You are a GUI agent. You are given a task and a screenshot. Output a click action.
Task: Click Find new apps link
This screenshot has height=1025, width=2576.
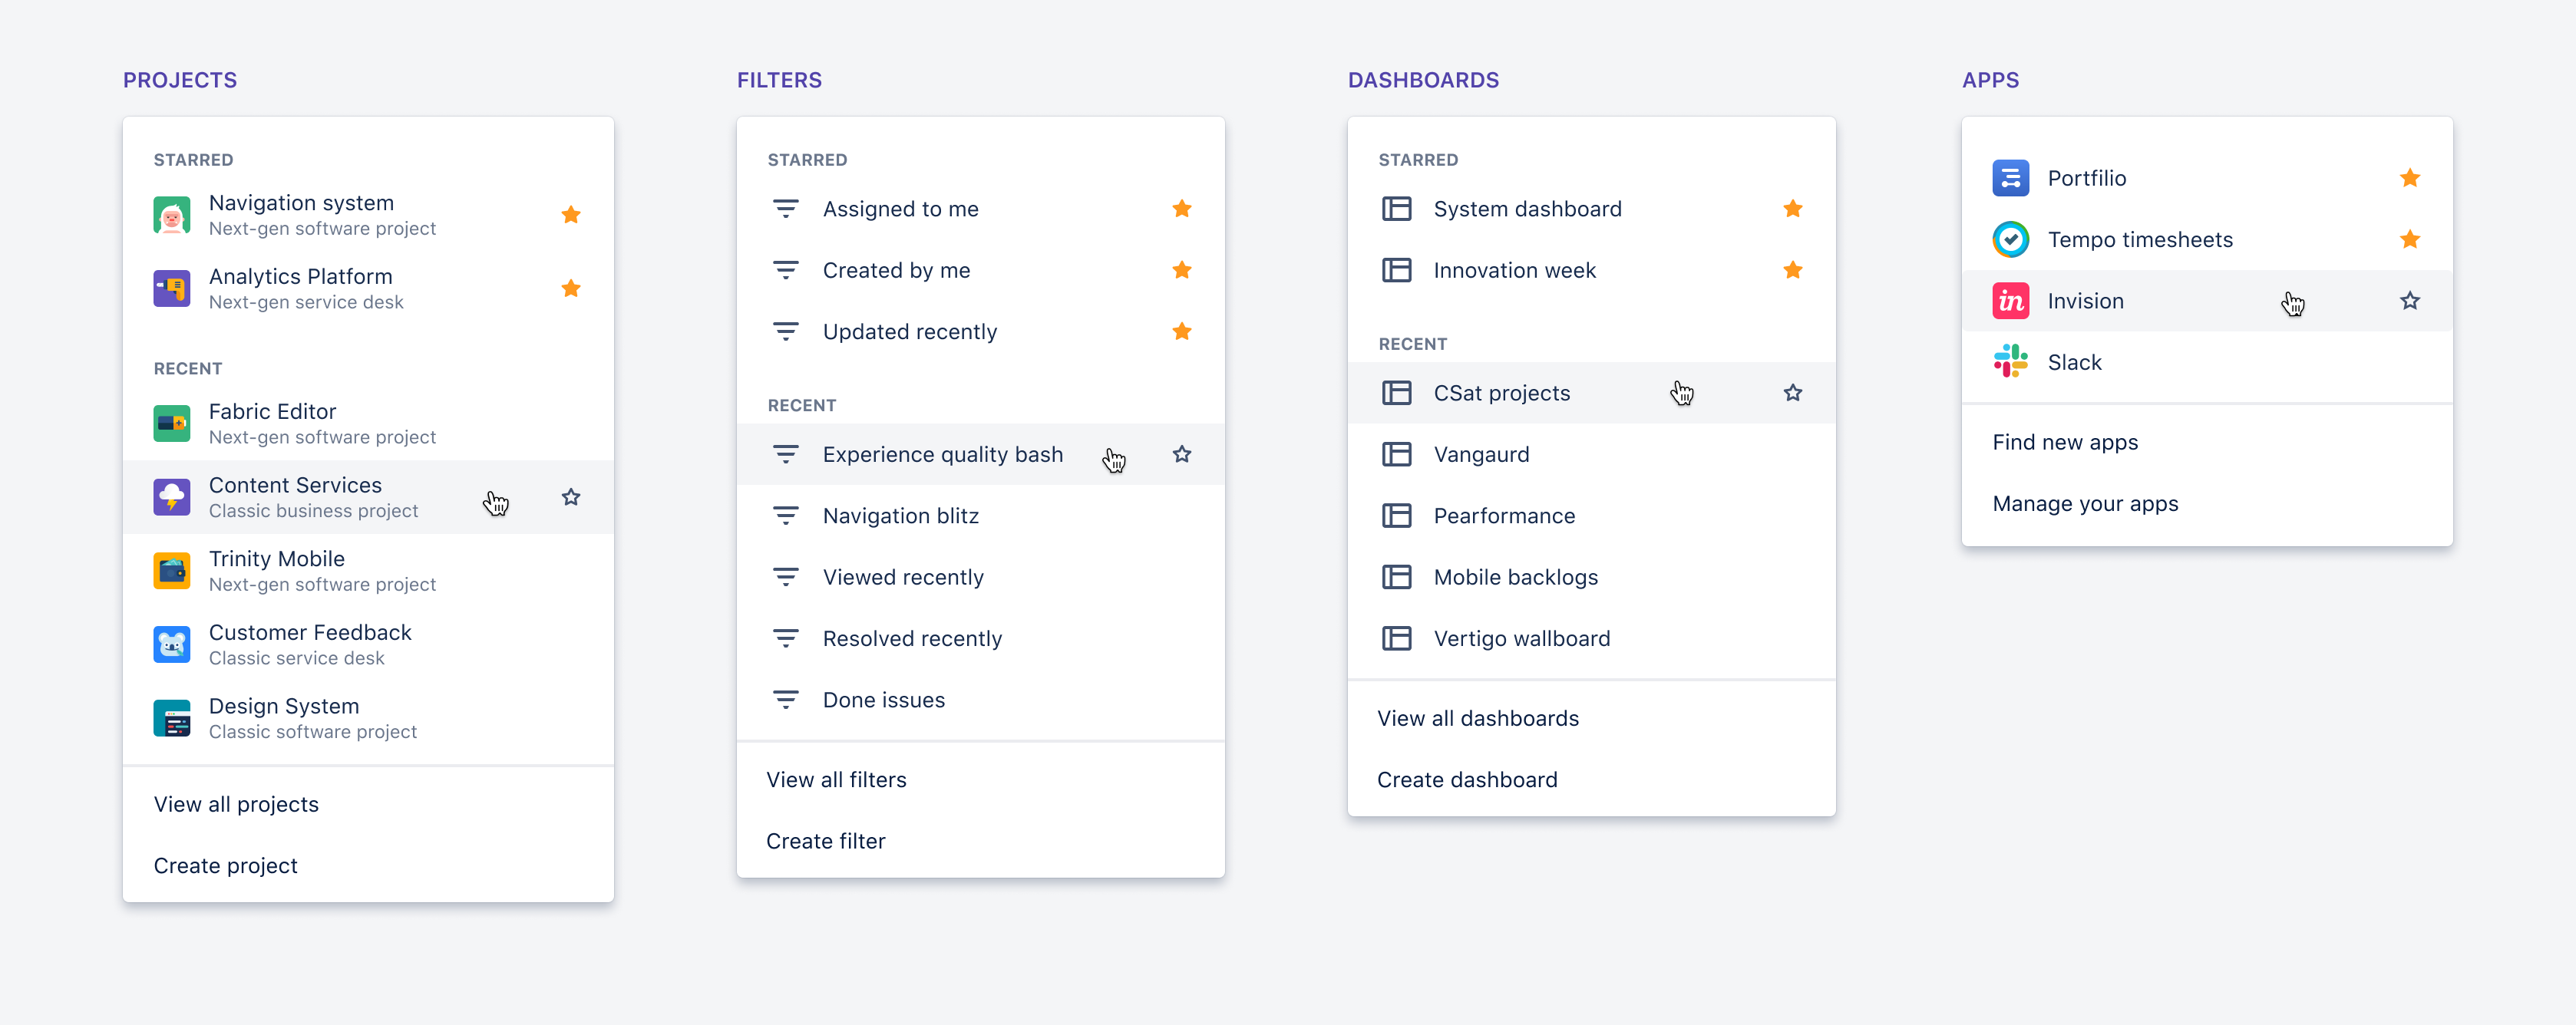[x=2064, y=442]
